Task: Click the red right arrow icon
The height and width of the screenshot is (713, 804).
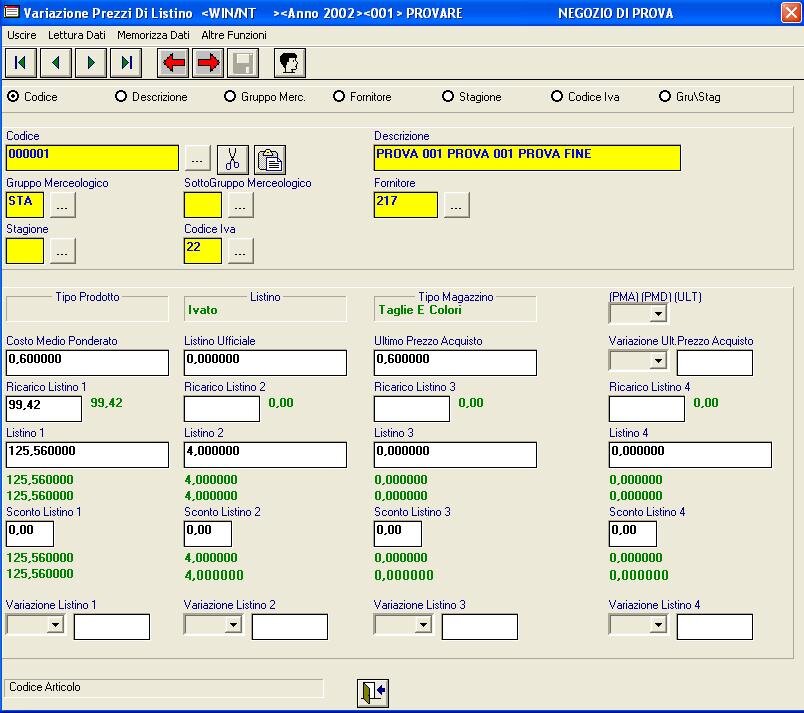Action: [209, 63]
